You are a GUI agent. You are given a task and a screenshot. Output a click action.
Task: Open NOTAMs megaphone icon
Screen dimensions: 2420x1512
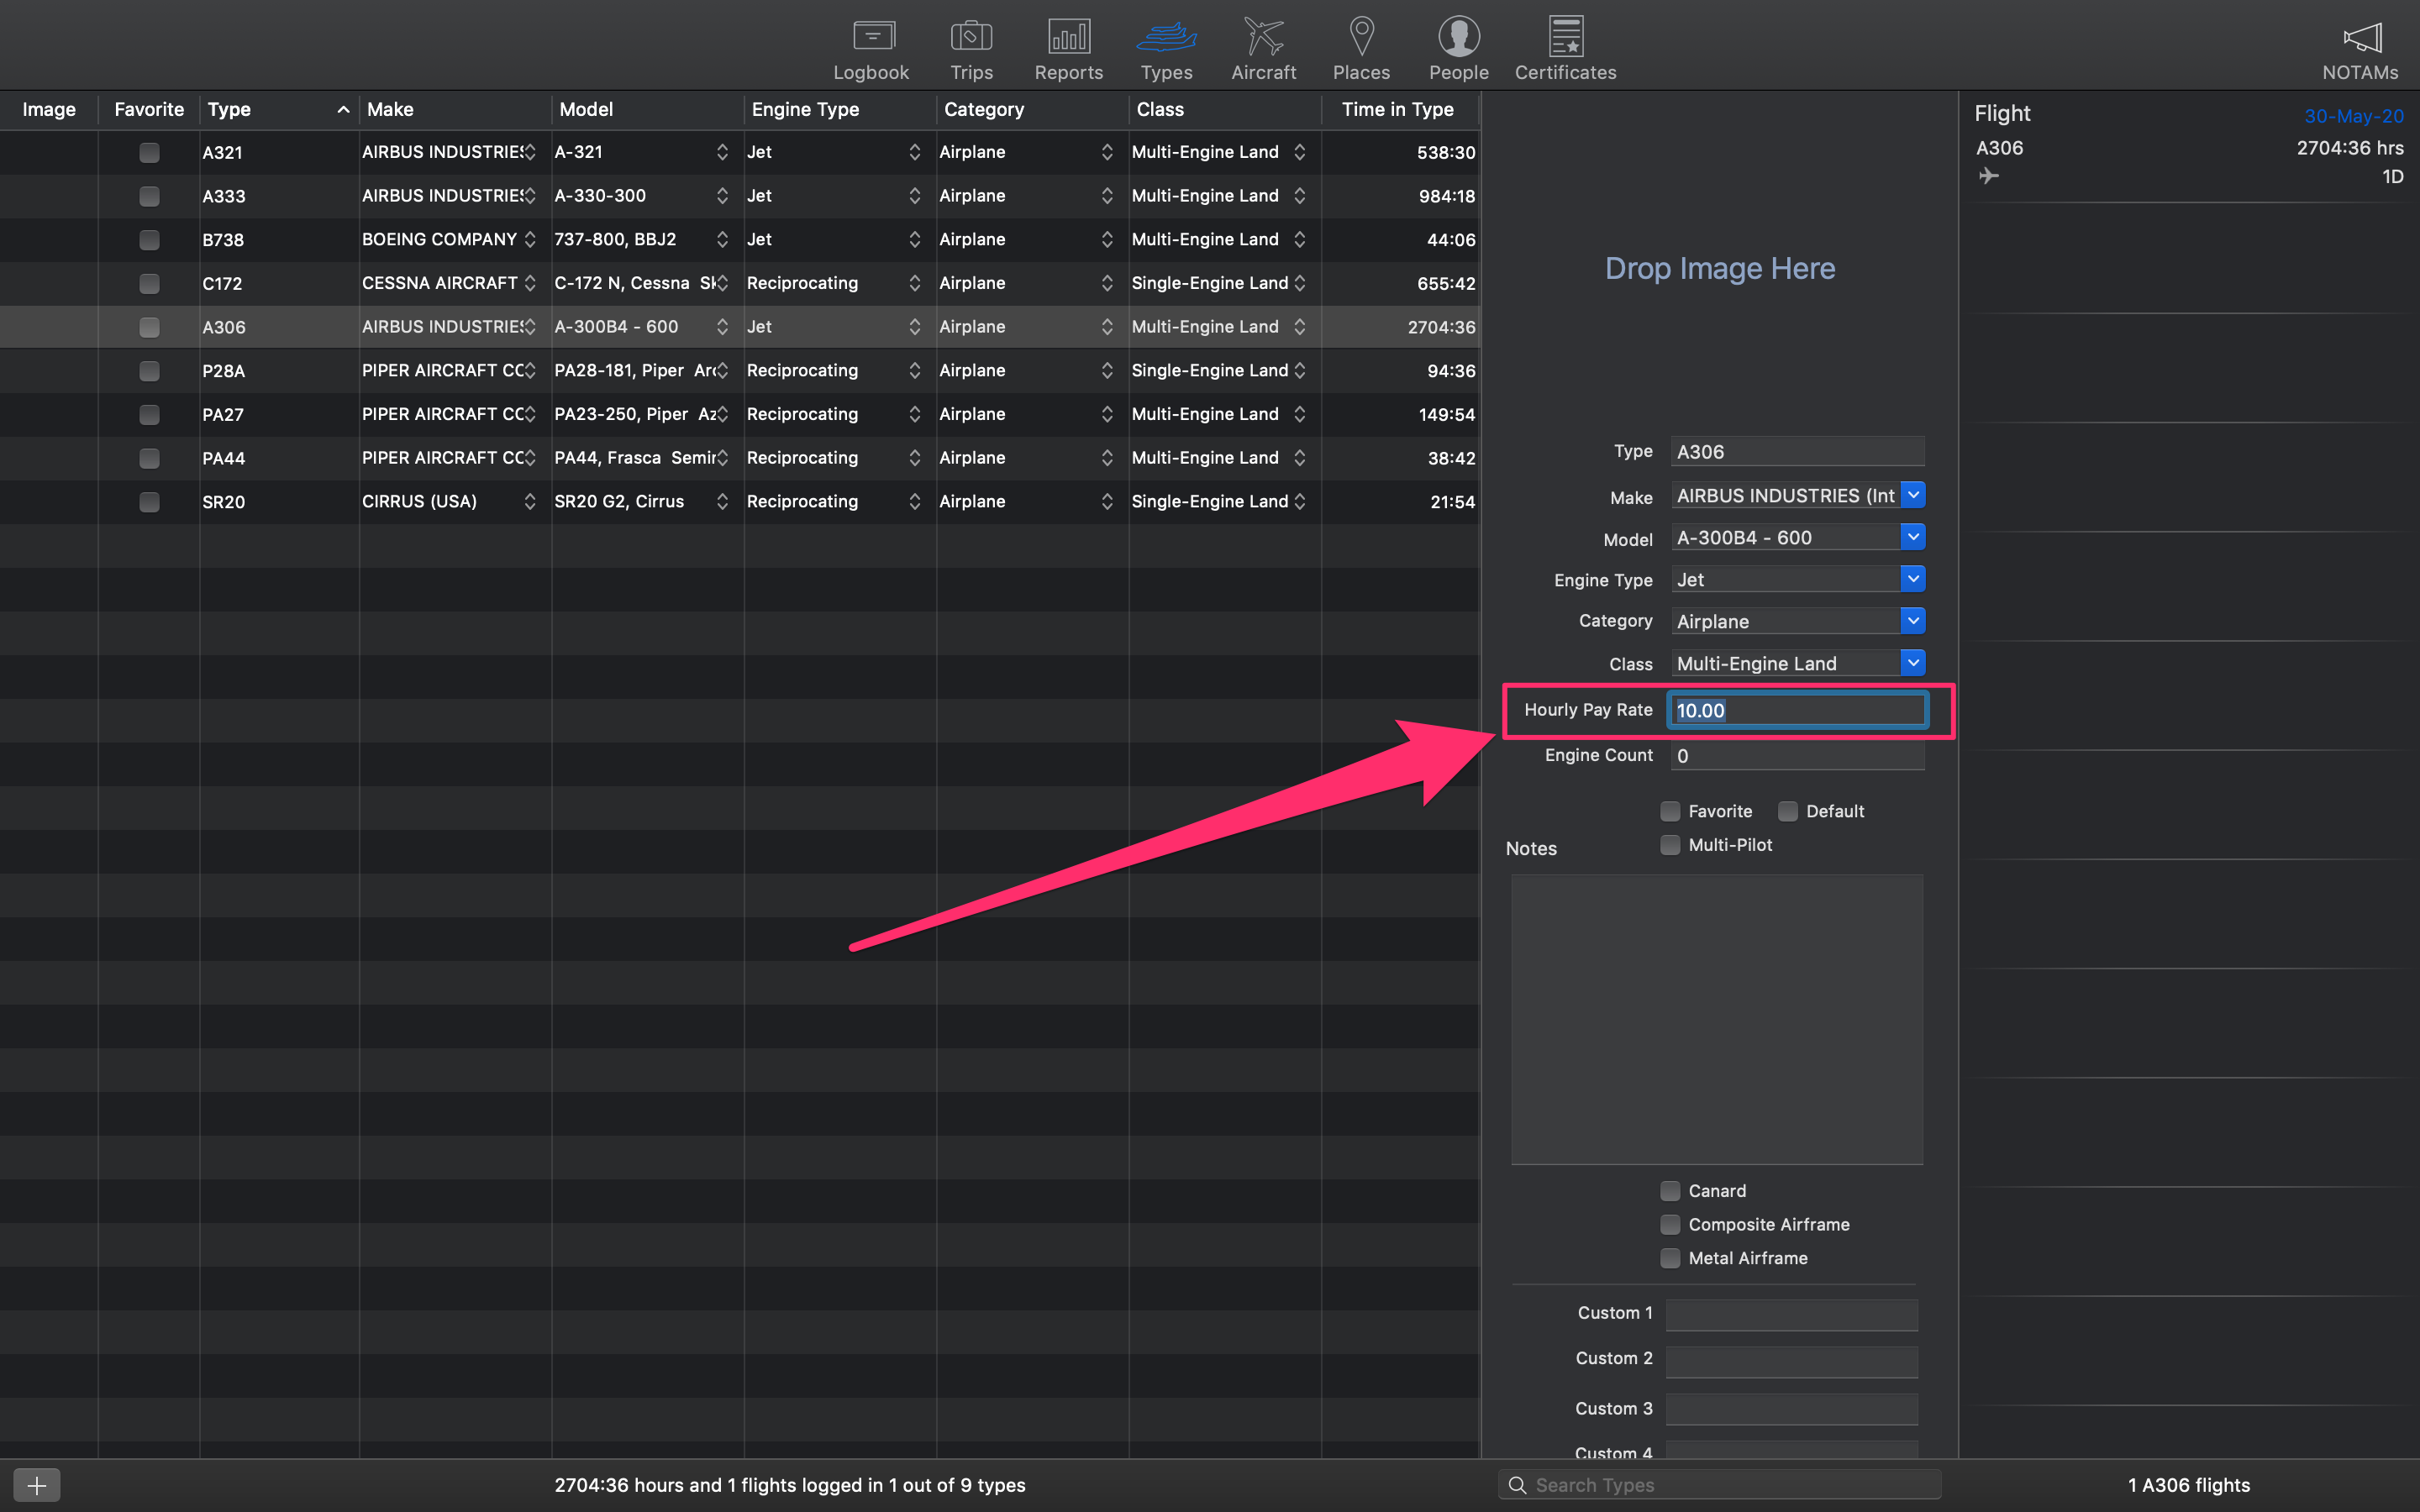2362,38
